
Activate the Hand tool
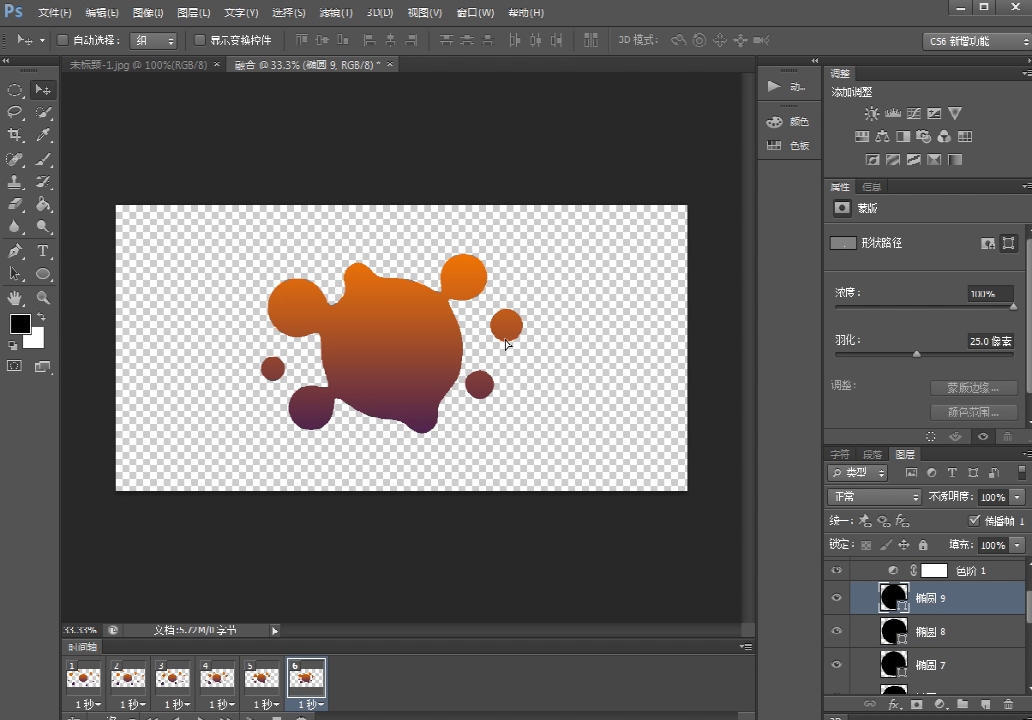[15, 298]
